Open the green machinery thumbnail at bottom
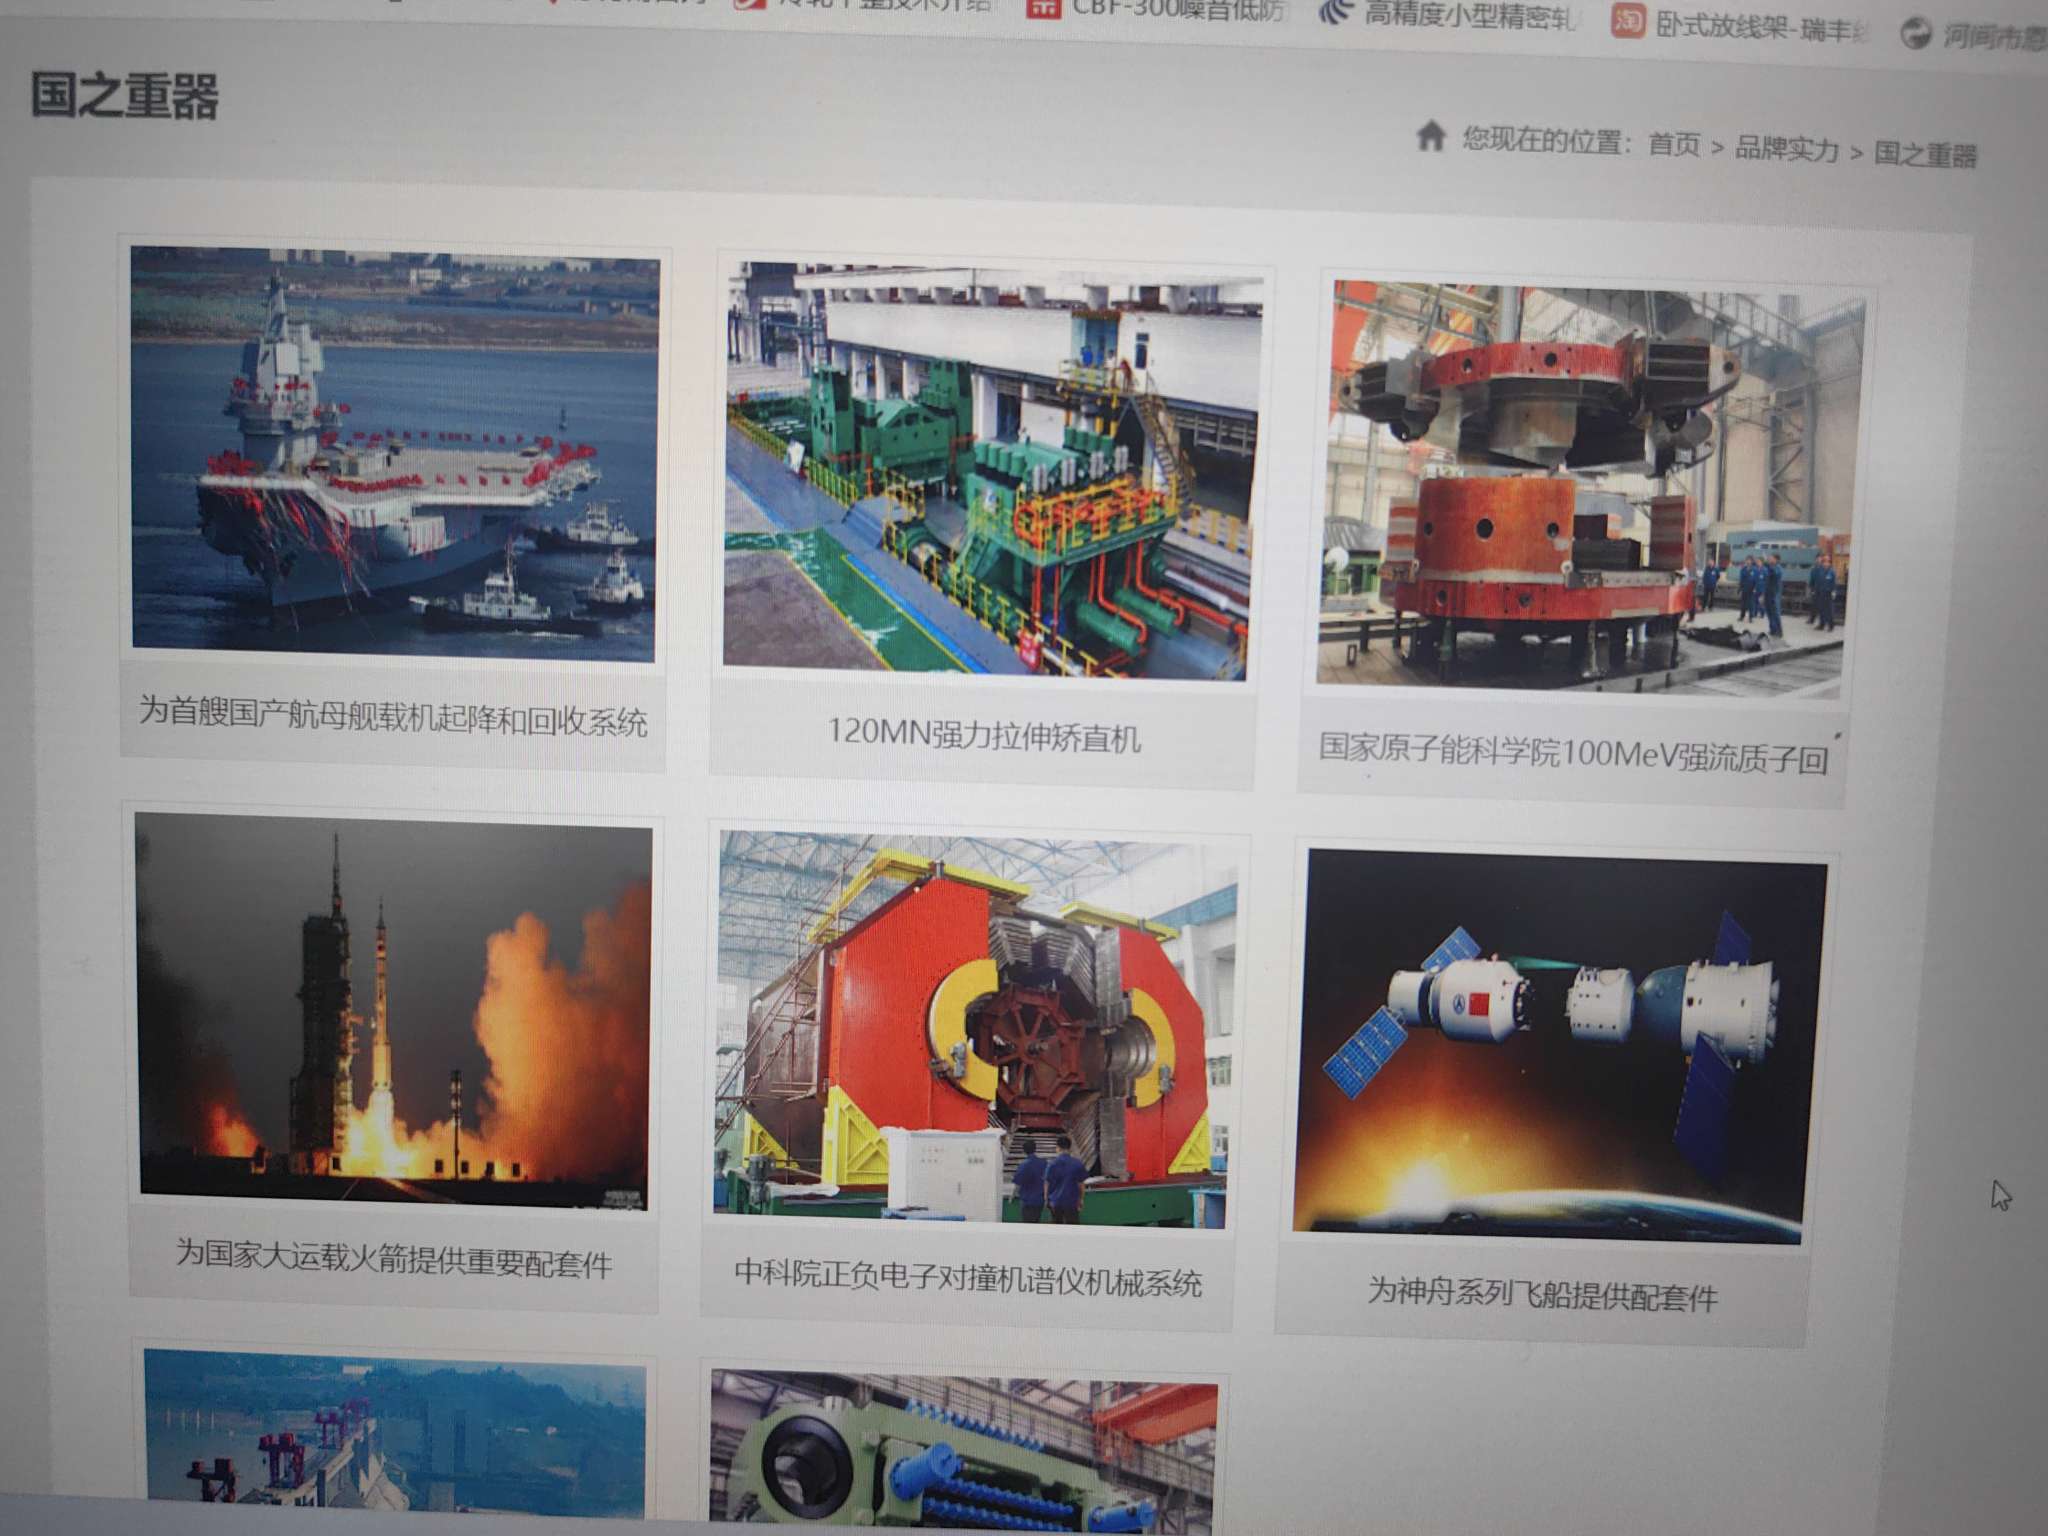The image size is (2048, 1536). [x=962, y=1450]
